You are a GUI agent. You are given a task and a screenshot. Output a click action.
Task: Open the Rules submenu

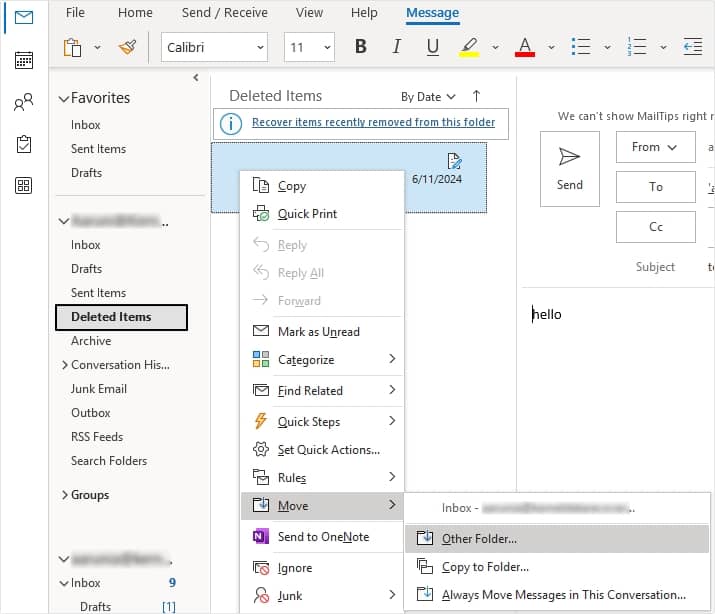pyautogui.click(x=322, y=478)
